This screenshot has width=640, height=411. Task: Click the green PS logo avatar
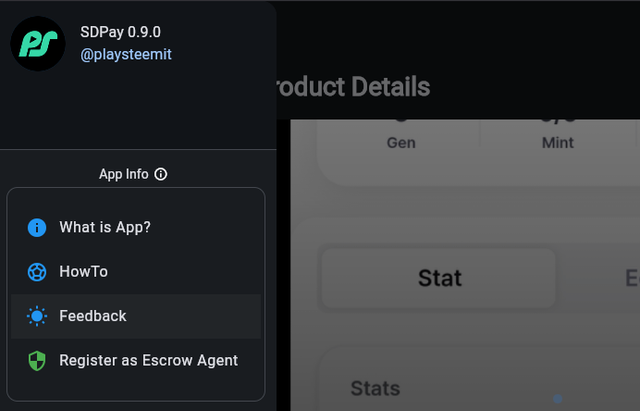[38, 44]
